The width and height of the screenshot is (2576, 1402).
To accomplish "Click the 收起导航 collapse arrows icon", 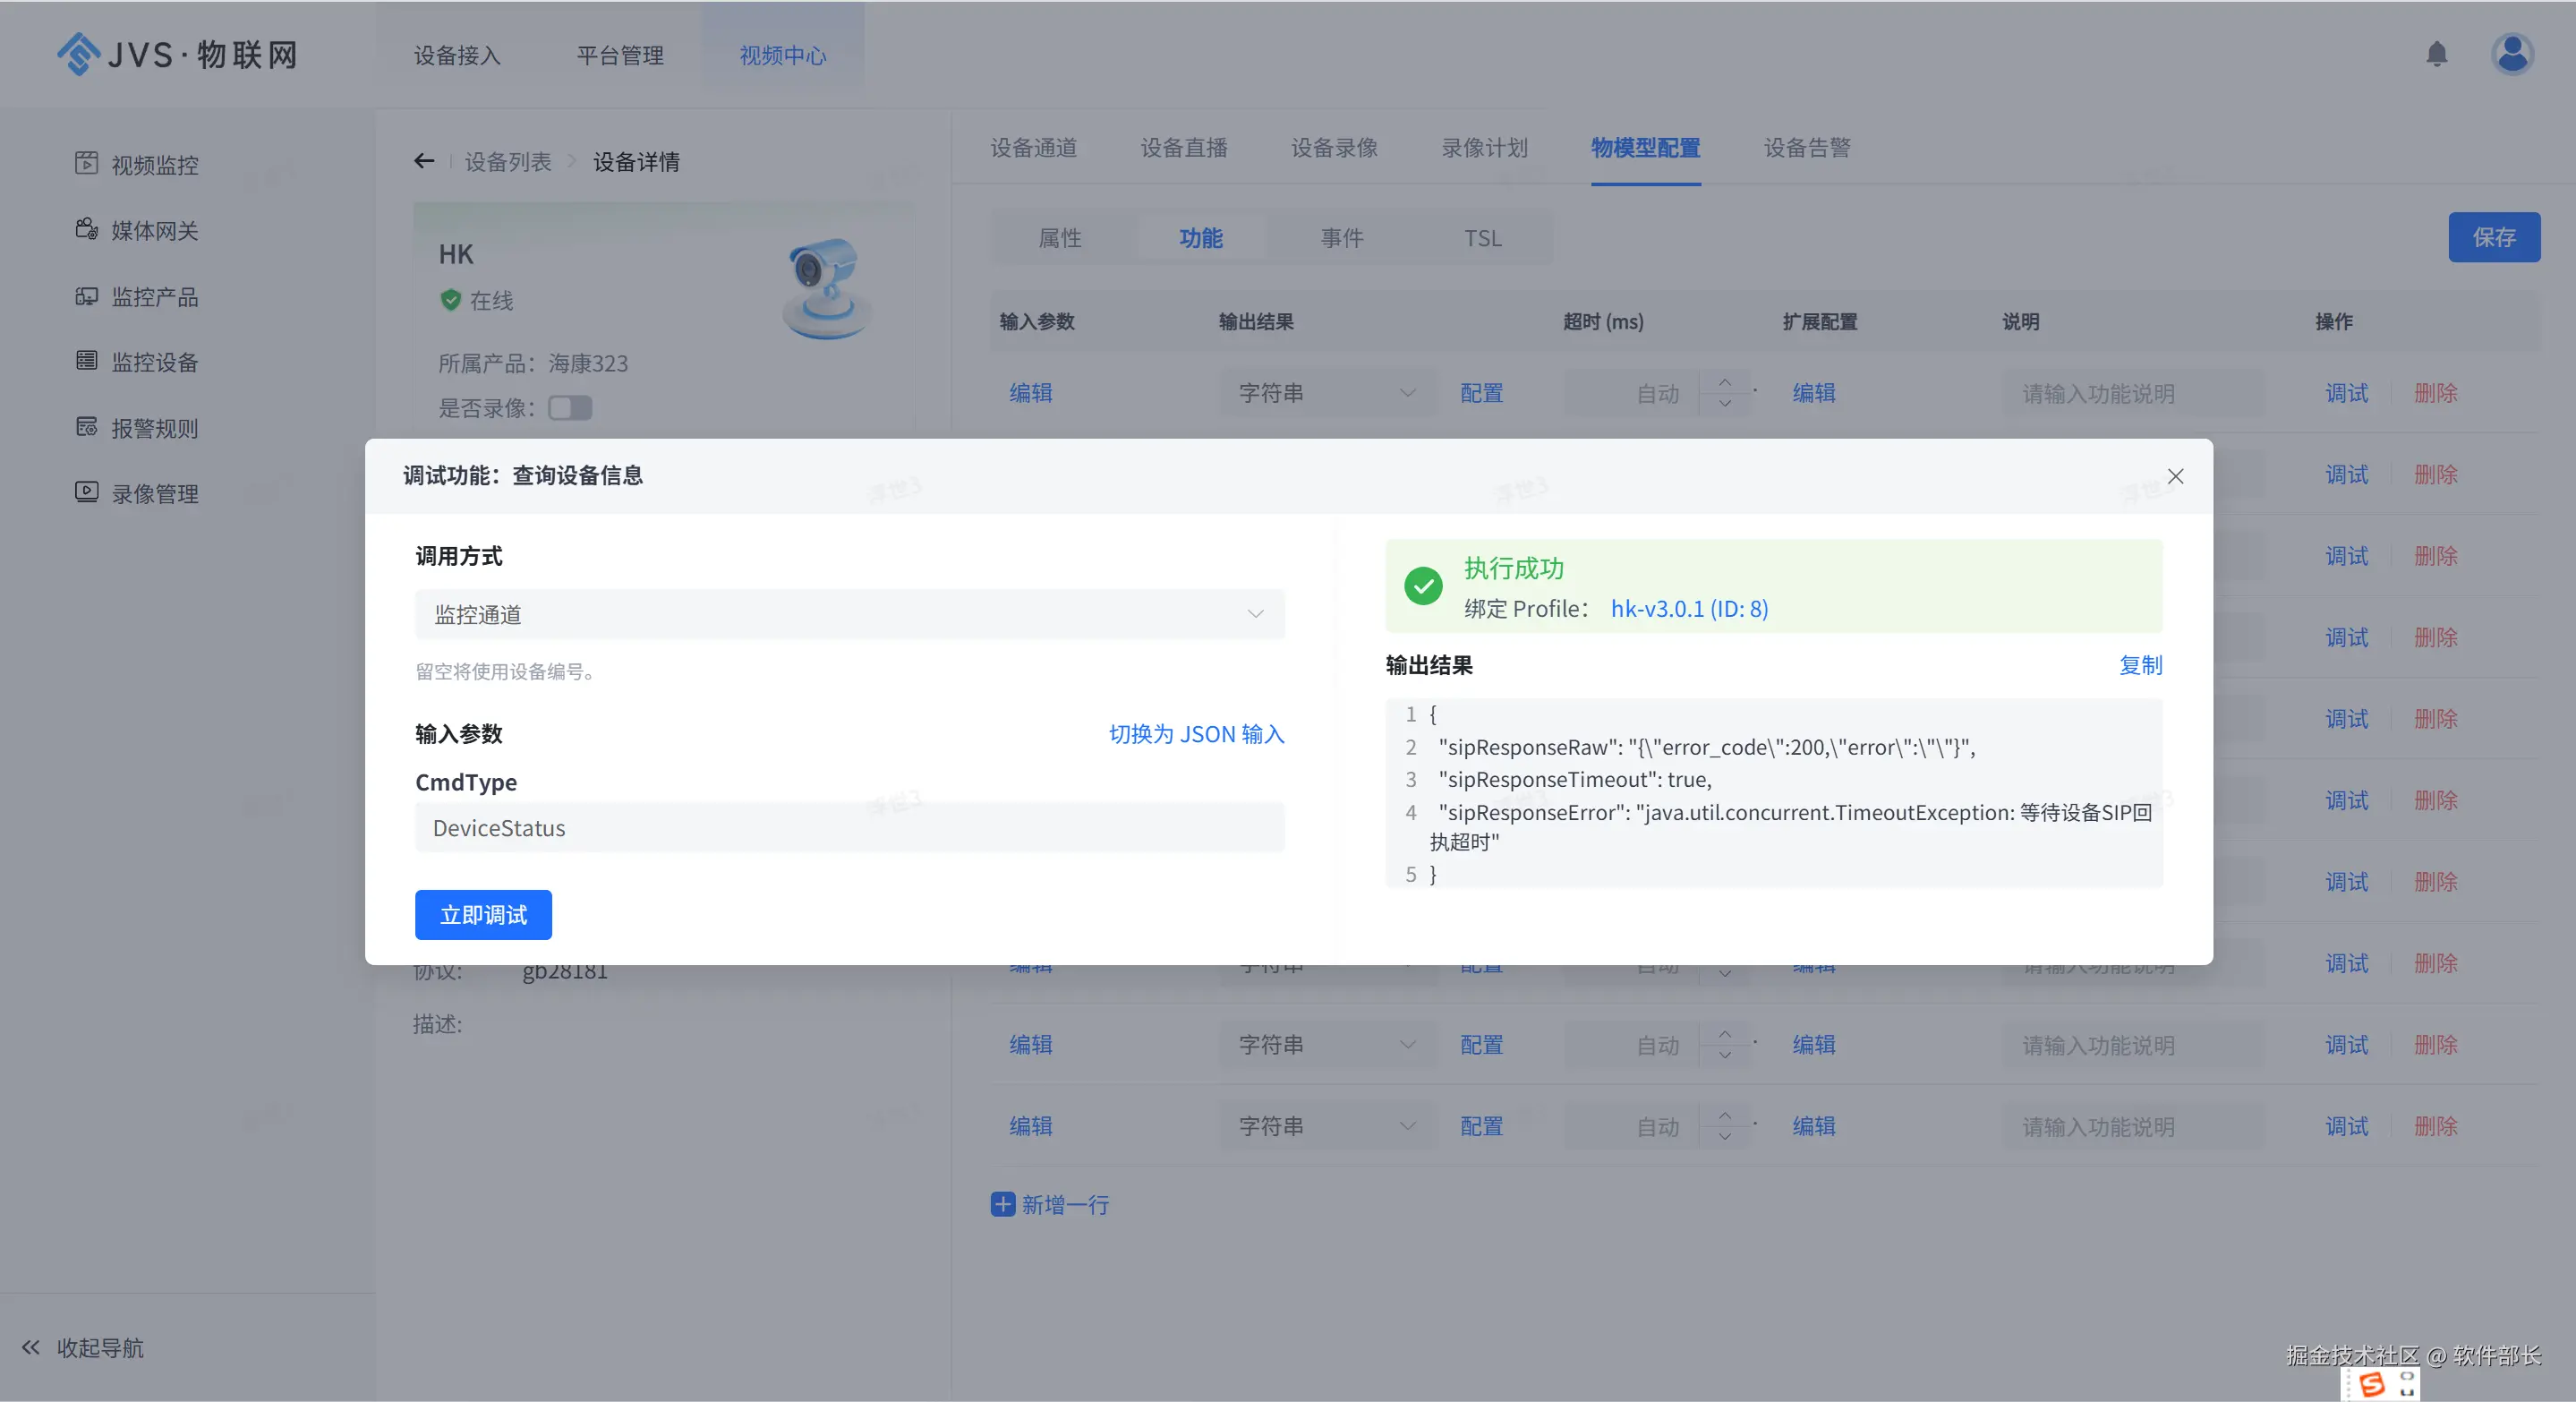I will pos(31,1347).
